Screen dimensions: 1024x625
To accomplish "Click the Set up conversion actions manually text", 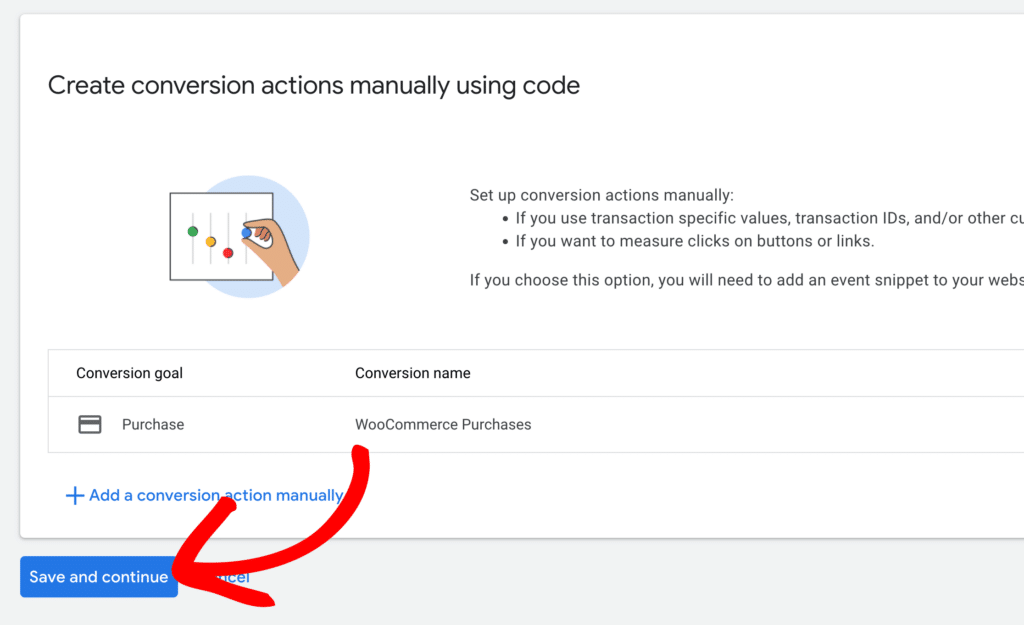I will coord(601,196).
